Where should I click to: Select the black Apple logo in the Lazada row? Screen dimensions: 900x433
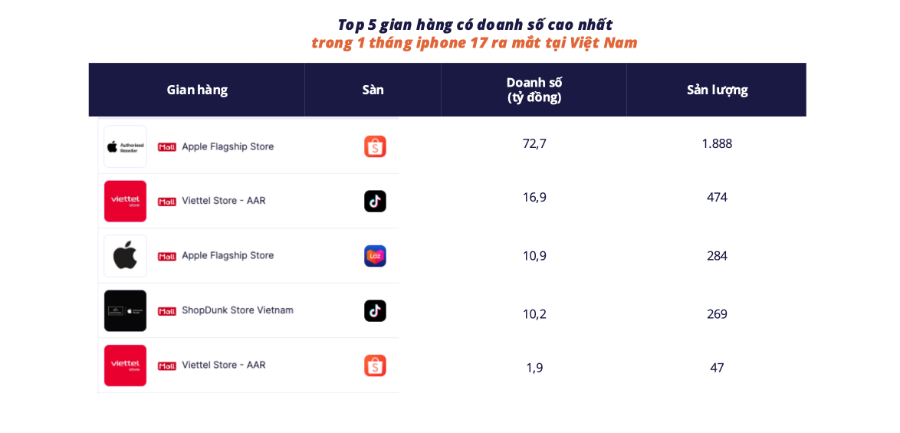click(125, 256)
